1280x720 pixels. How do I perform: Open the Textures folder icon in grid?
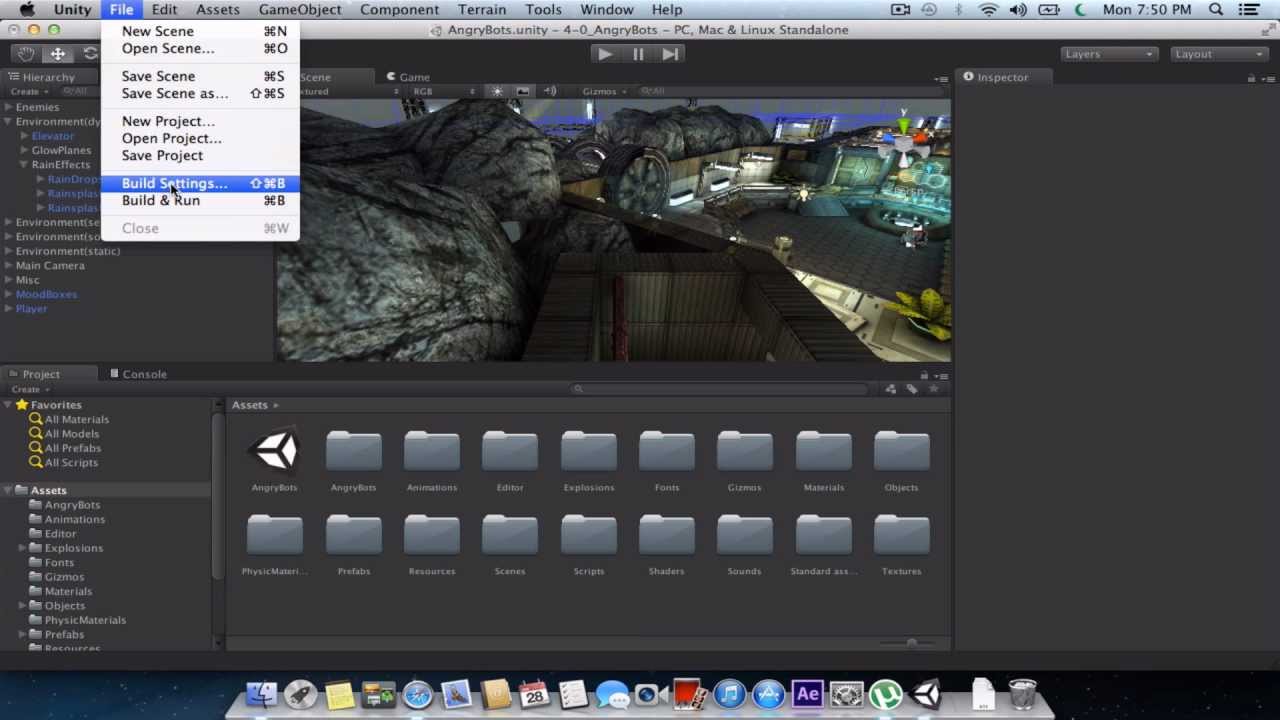coord(902,536)
